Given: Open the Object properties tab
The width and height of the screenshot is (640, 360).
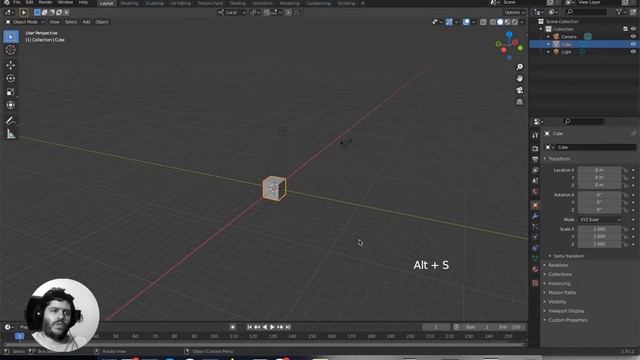Looking at the screenshot, I should 535,205.
